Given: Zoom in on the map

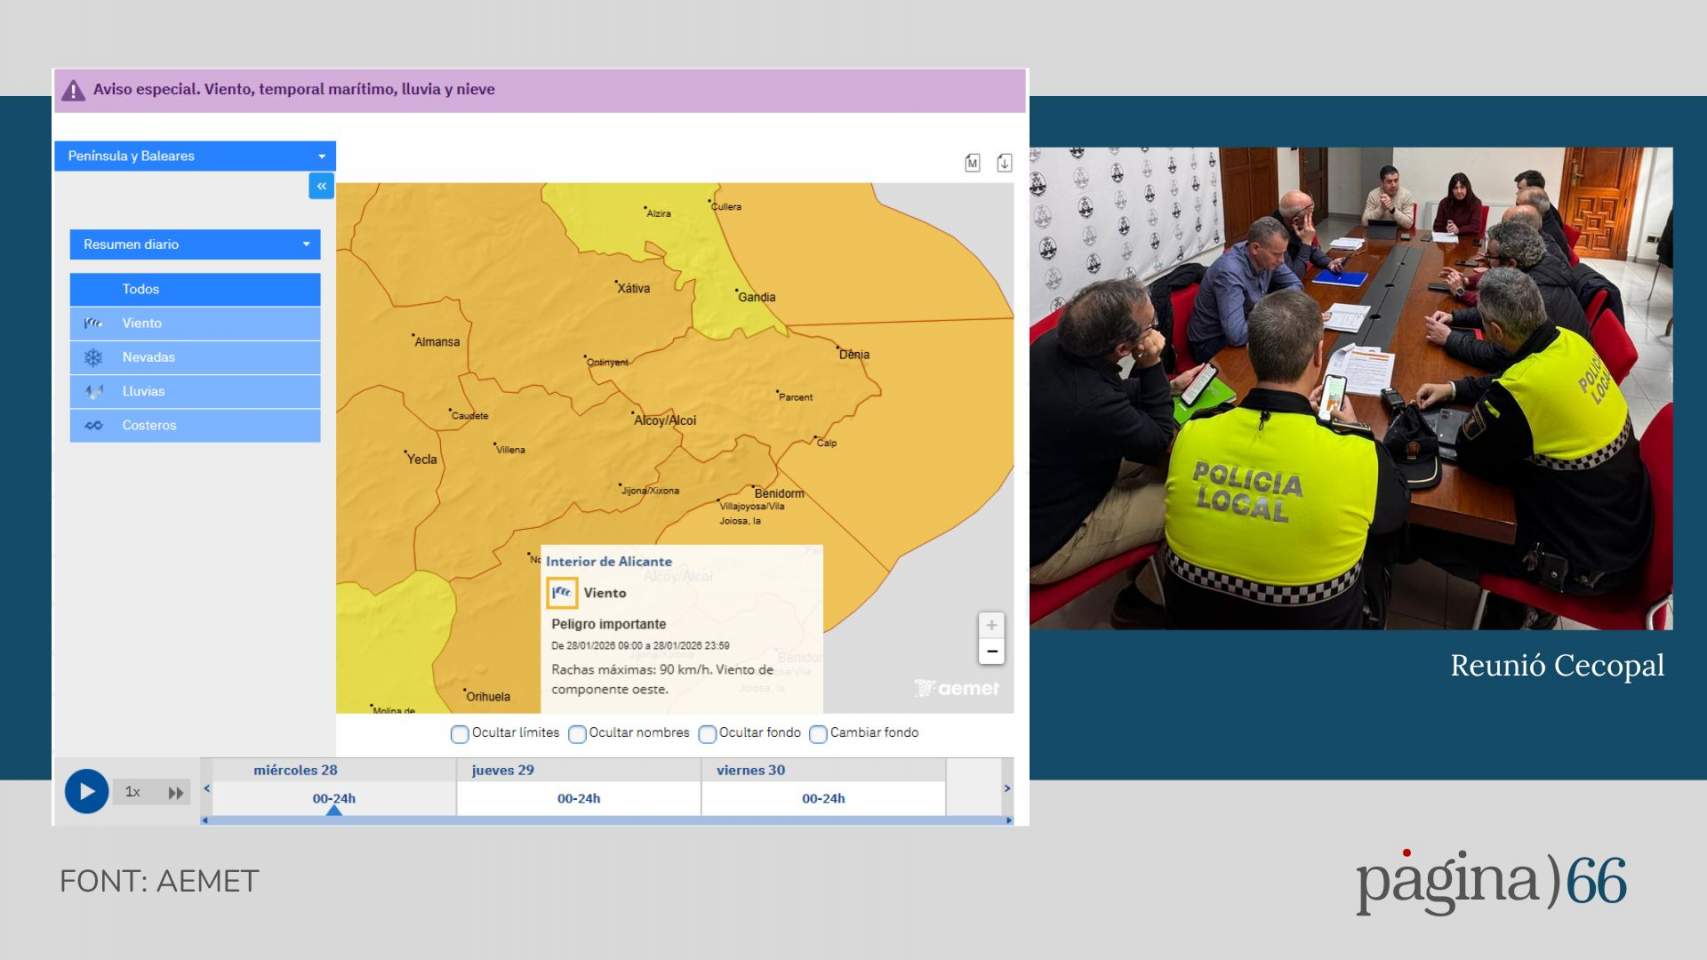Looking at the screenshot, I should 991,625.
